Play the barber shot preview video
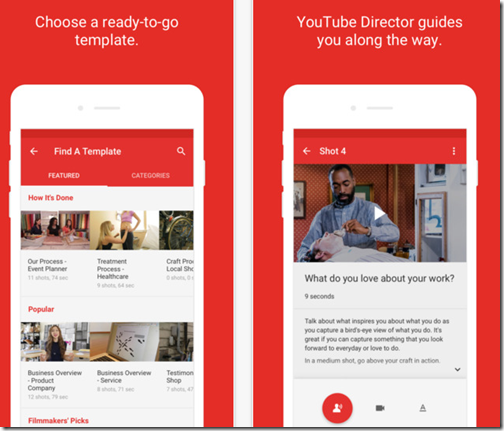The image size is (504, 431). click(379, 213)
